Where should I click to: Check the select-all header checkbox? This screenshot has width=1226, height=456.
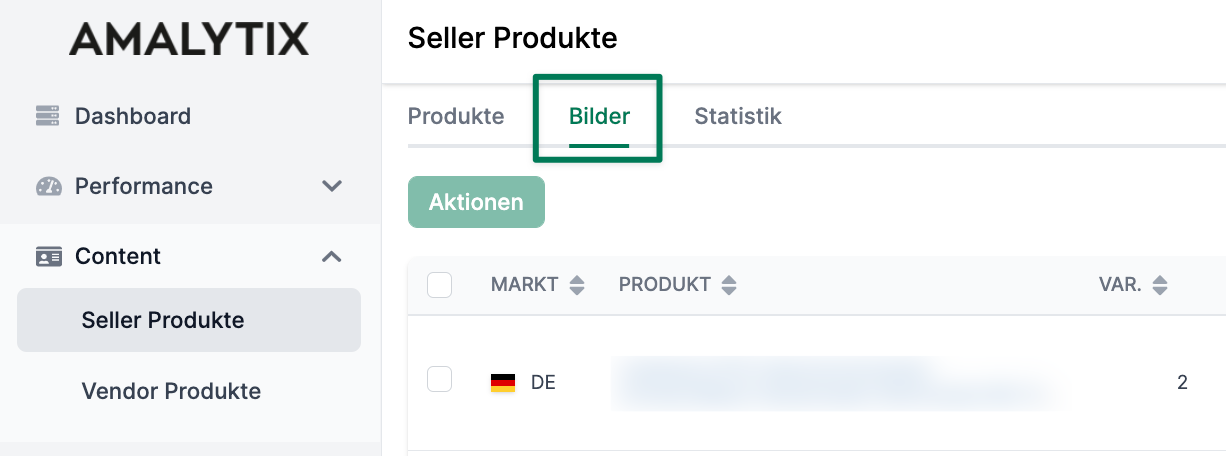coord(439,285)
